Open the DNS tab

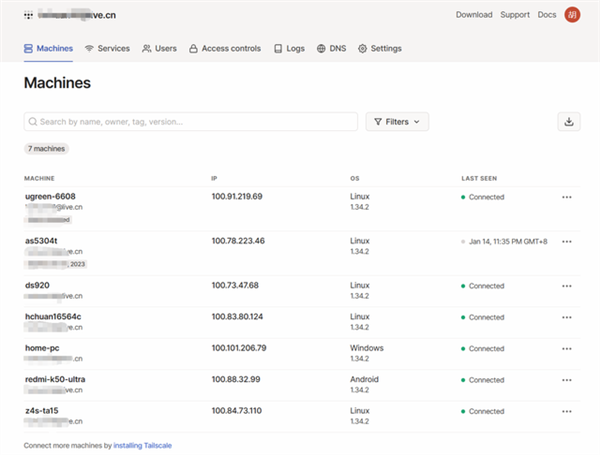(x=331, y=48)
